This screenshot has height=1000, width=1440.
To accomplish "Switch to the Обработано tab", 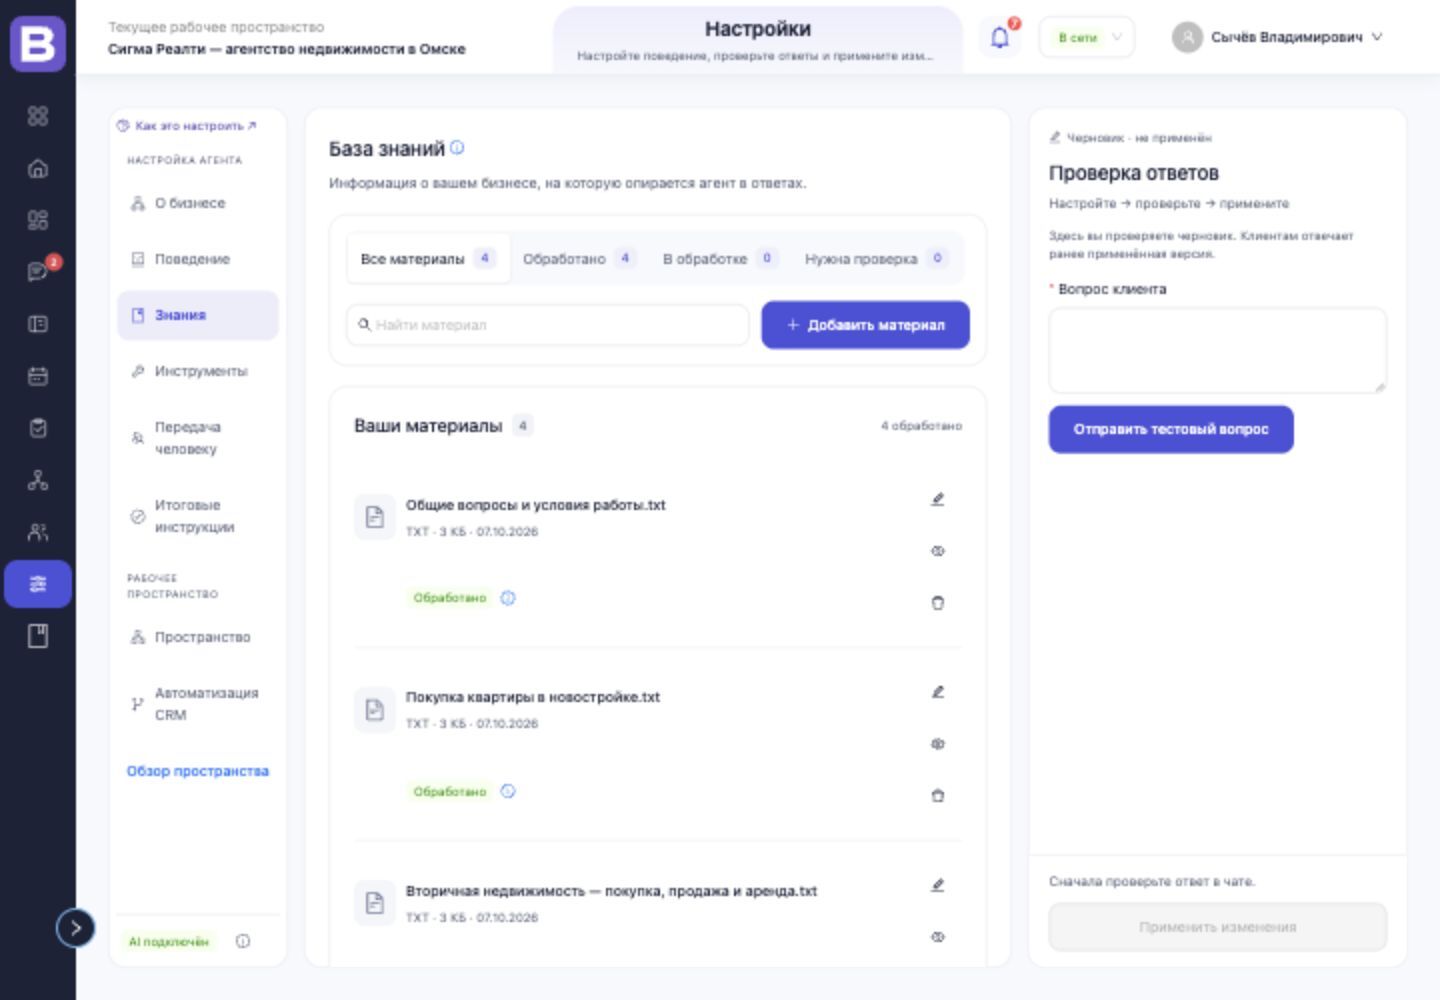I will (579, 259).
